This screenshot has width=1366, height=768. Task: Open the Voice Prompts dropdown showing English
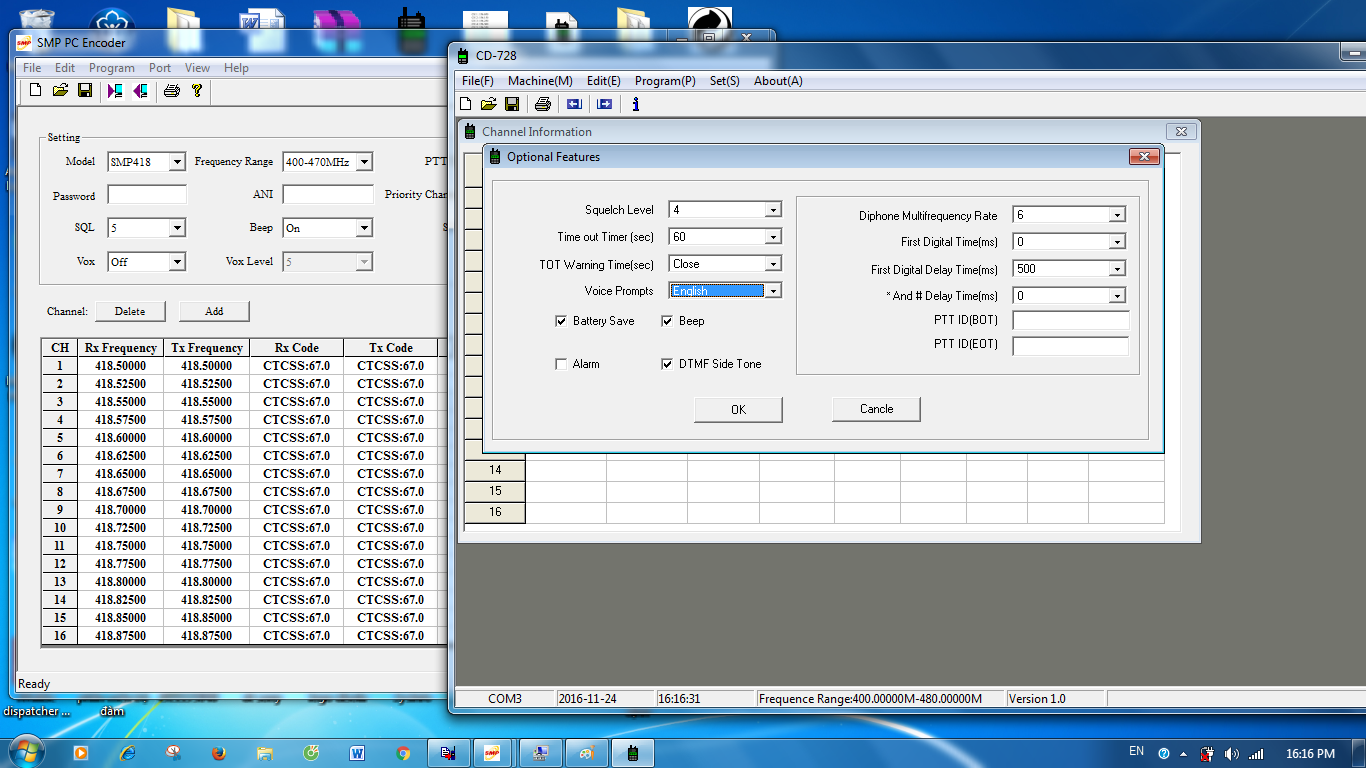click(773, 291)
